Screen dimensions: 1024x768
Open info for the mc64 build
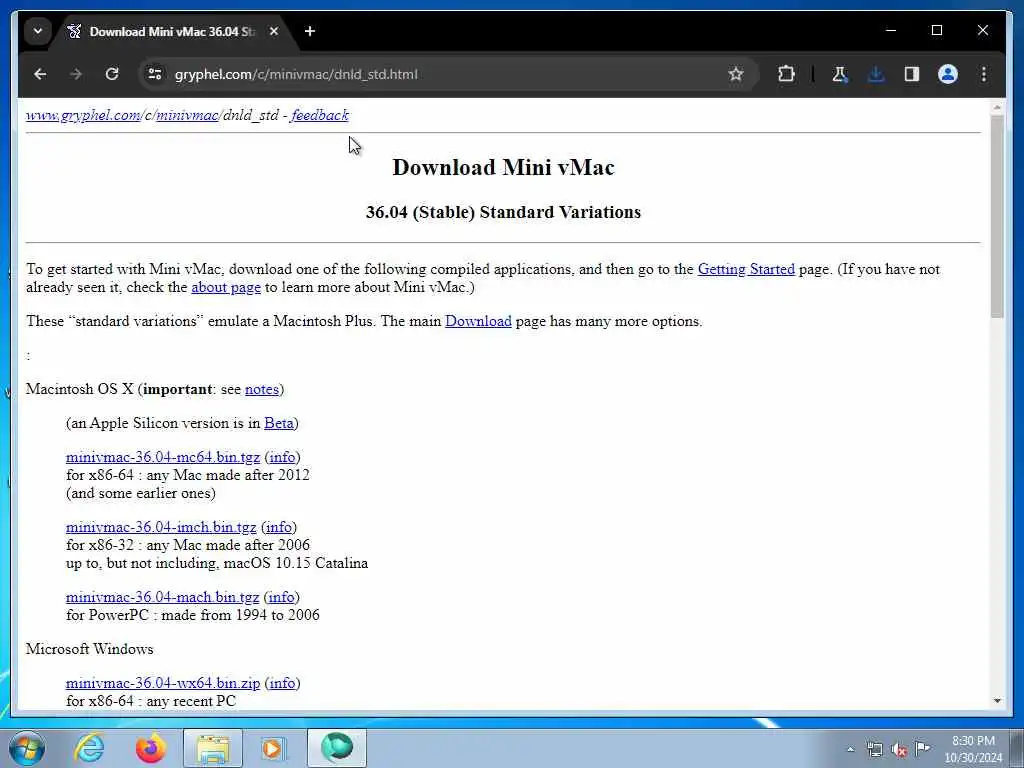[282, 457]
